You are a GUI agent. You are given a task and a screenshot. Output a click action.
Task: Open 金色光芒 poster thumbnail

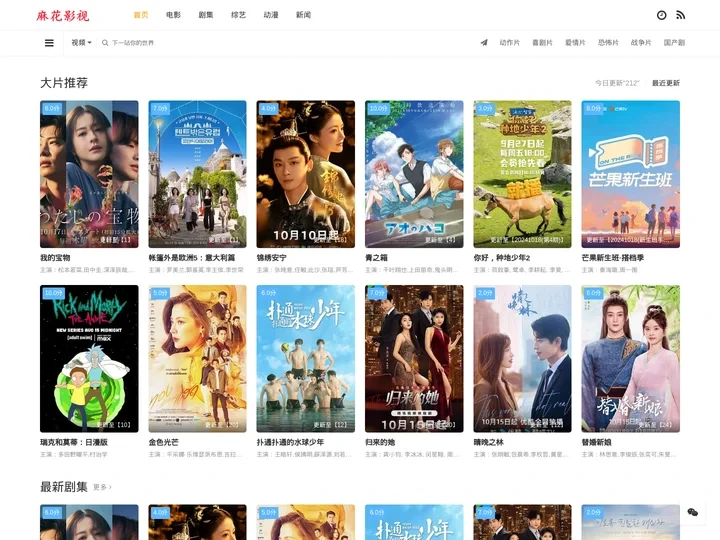[x=197, y=359]
